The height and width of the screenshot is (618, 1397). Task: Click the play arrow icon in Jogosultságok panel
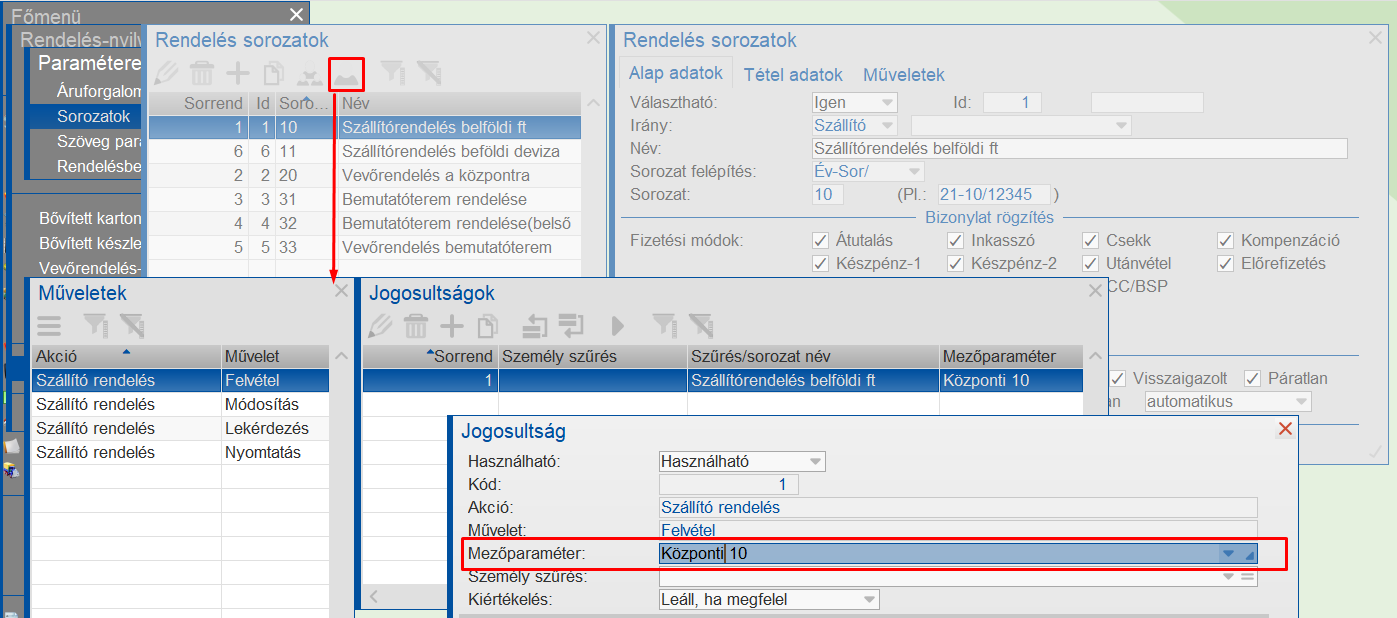[x=618, y=325]
